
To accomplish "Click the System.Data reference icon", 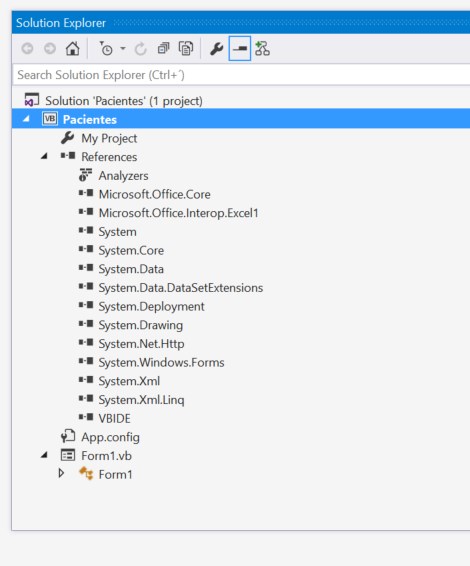I will (x=86, y=268).
